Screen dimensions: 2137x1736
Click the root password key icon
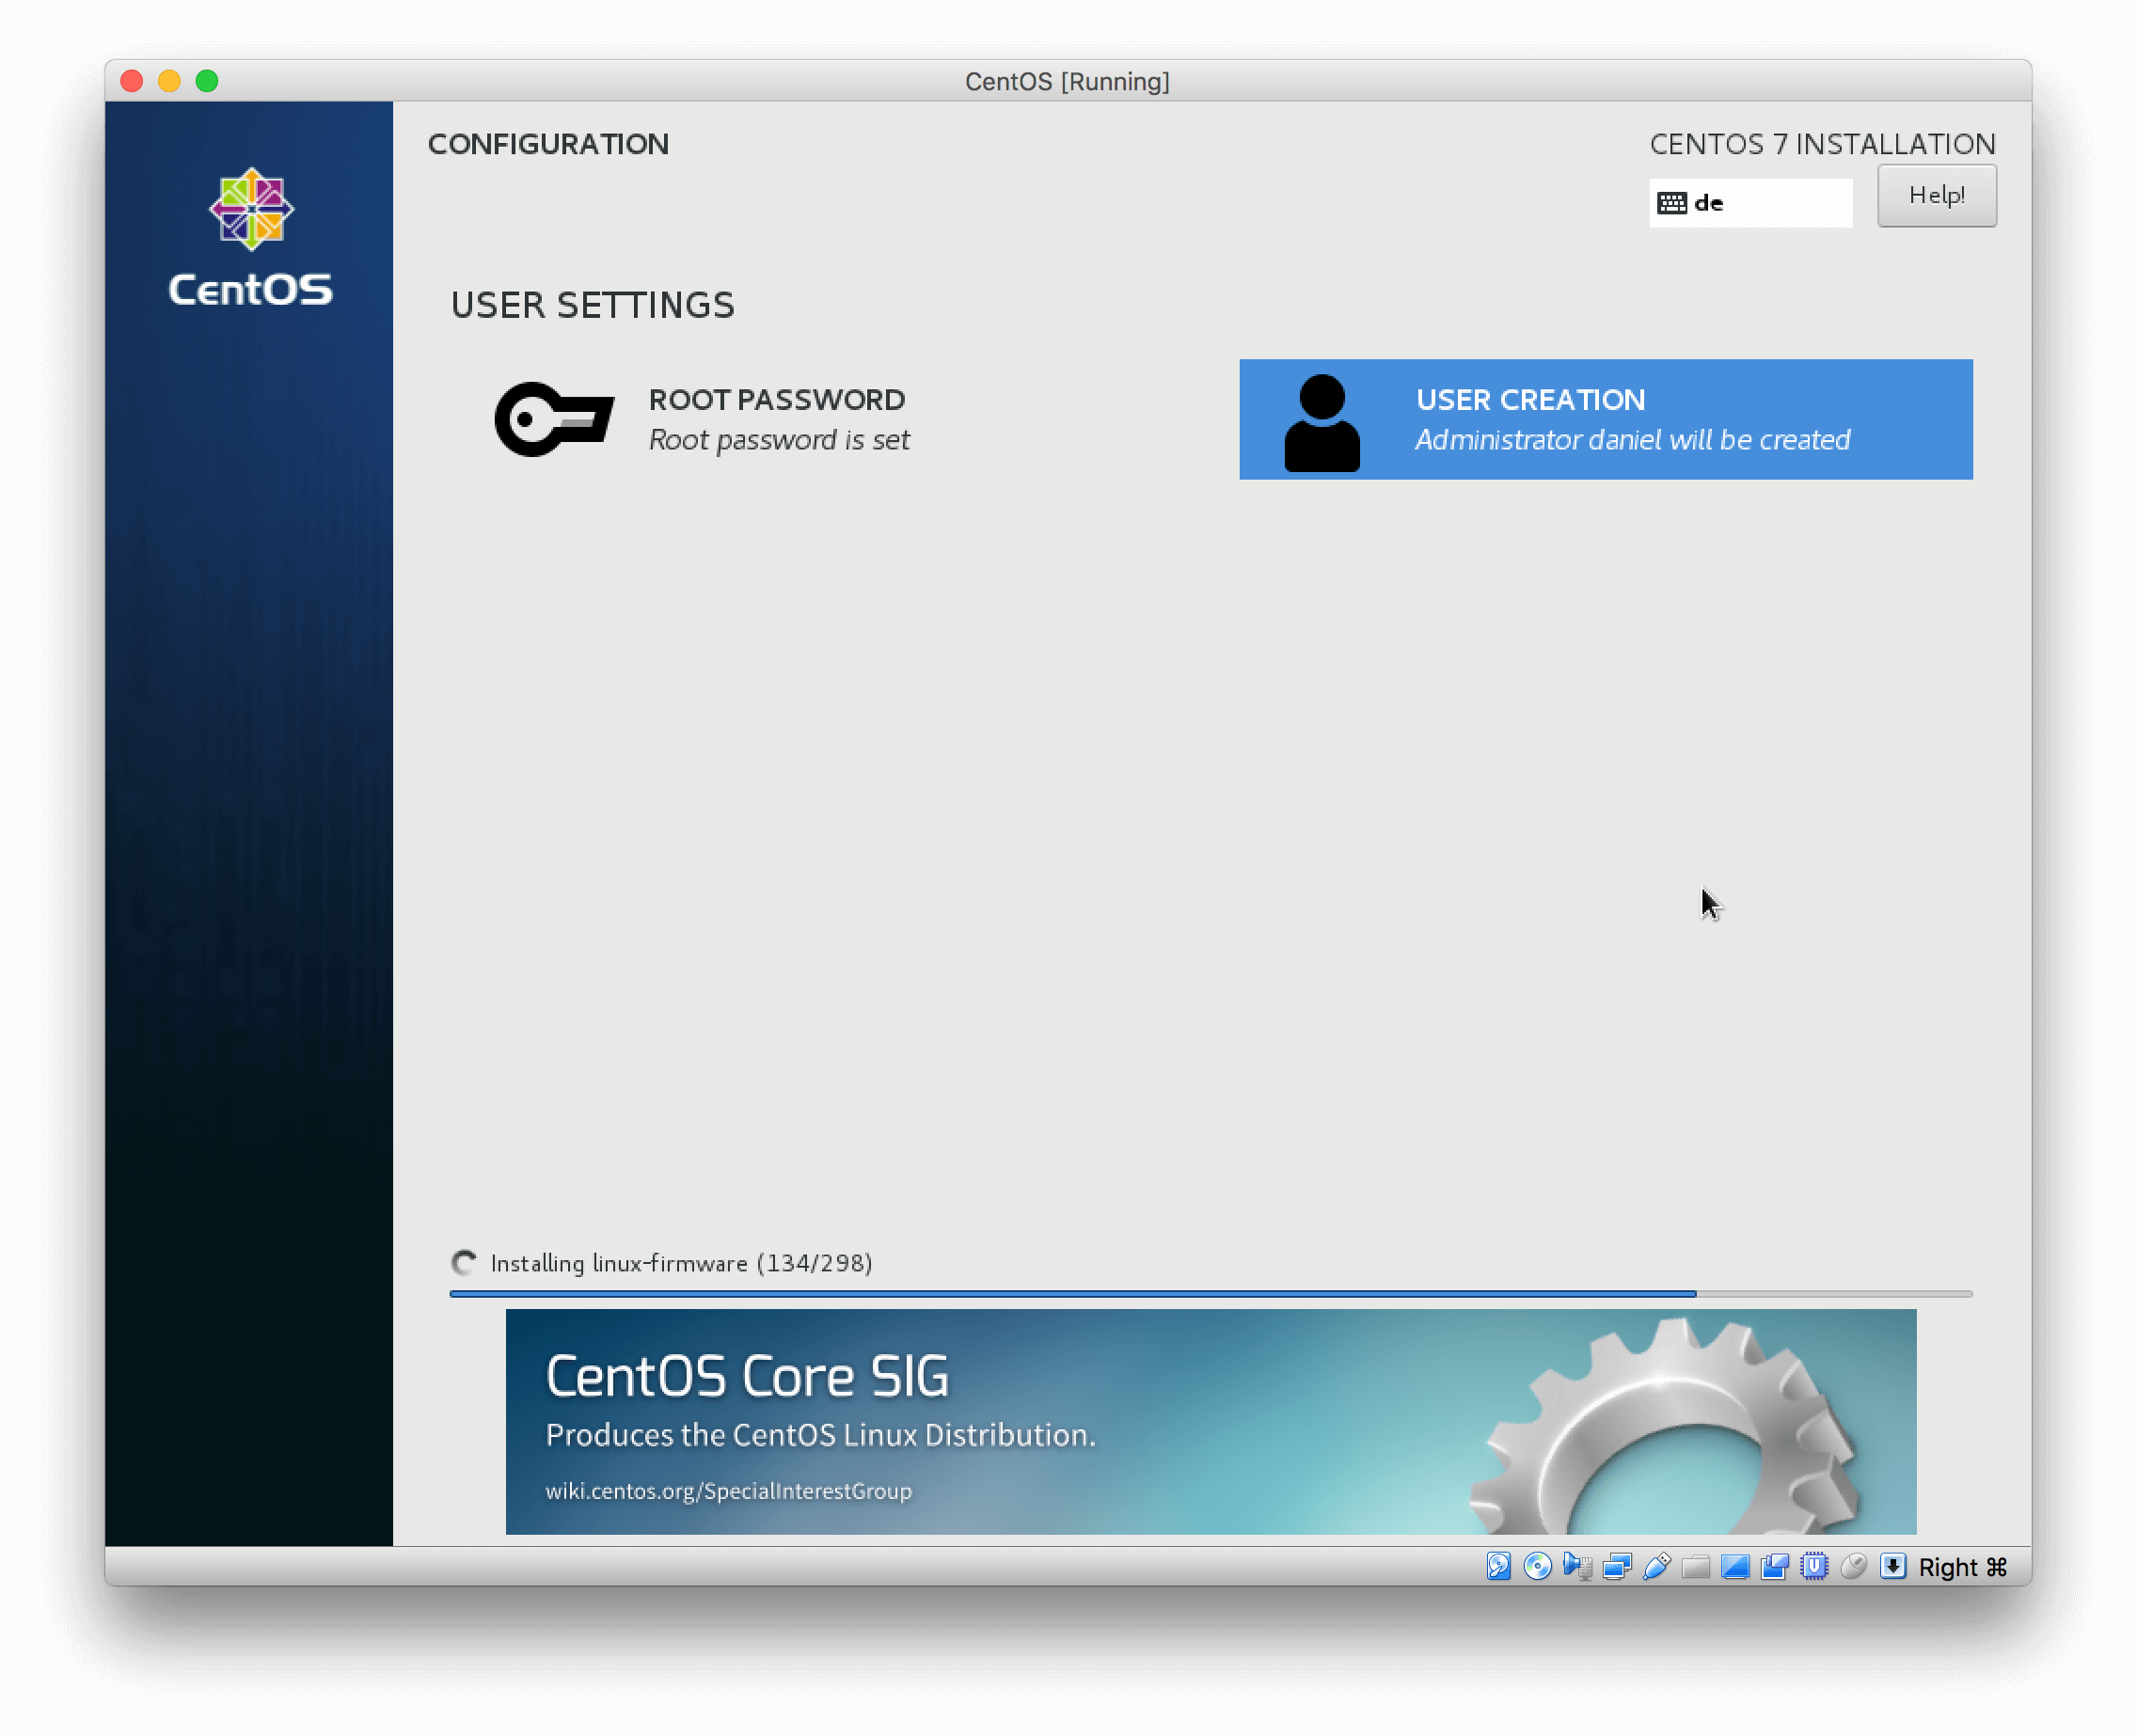click(555, 420)
